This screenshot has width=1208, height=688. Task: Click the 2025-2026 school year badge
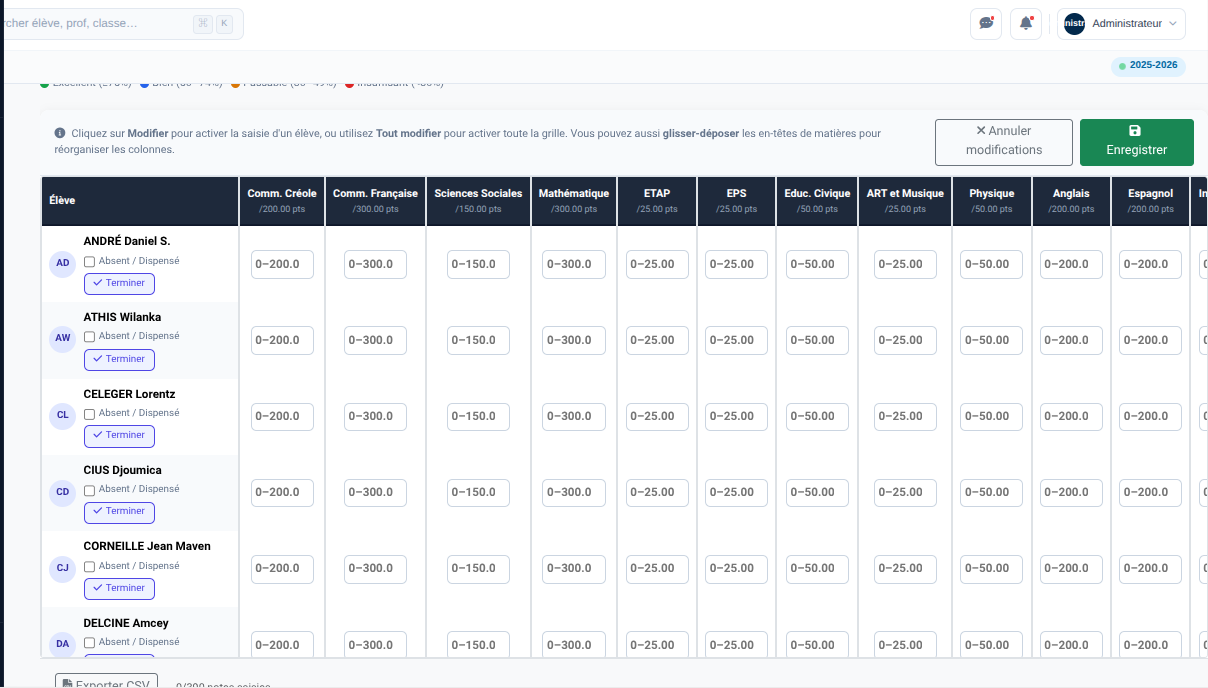(x=1149, y=66)
